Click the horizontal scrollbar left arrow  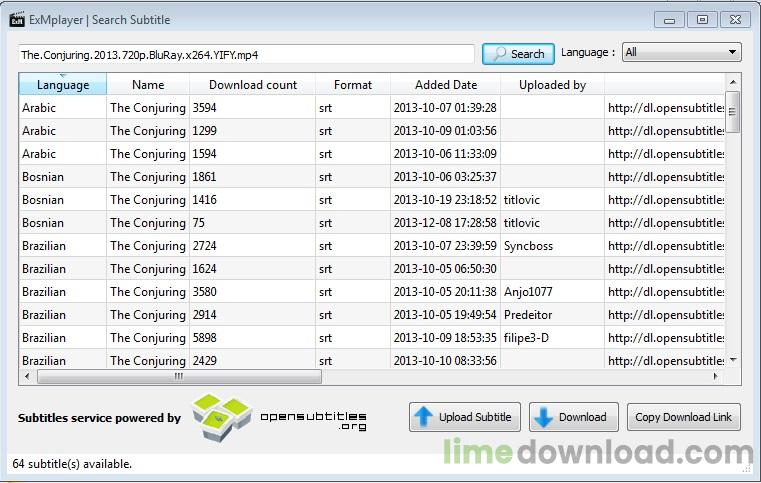coord(27,376)
